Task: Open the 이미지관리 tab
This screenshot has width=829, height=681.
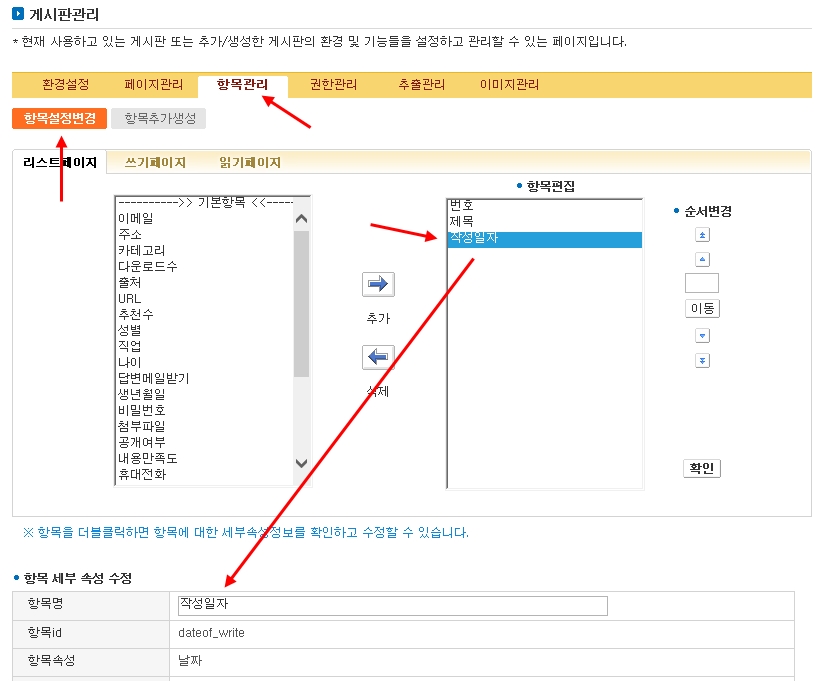Action: [x=509, y=85]
